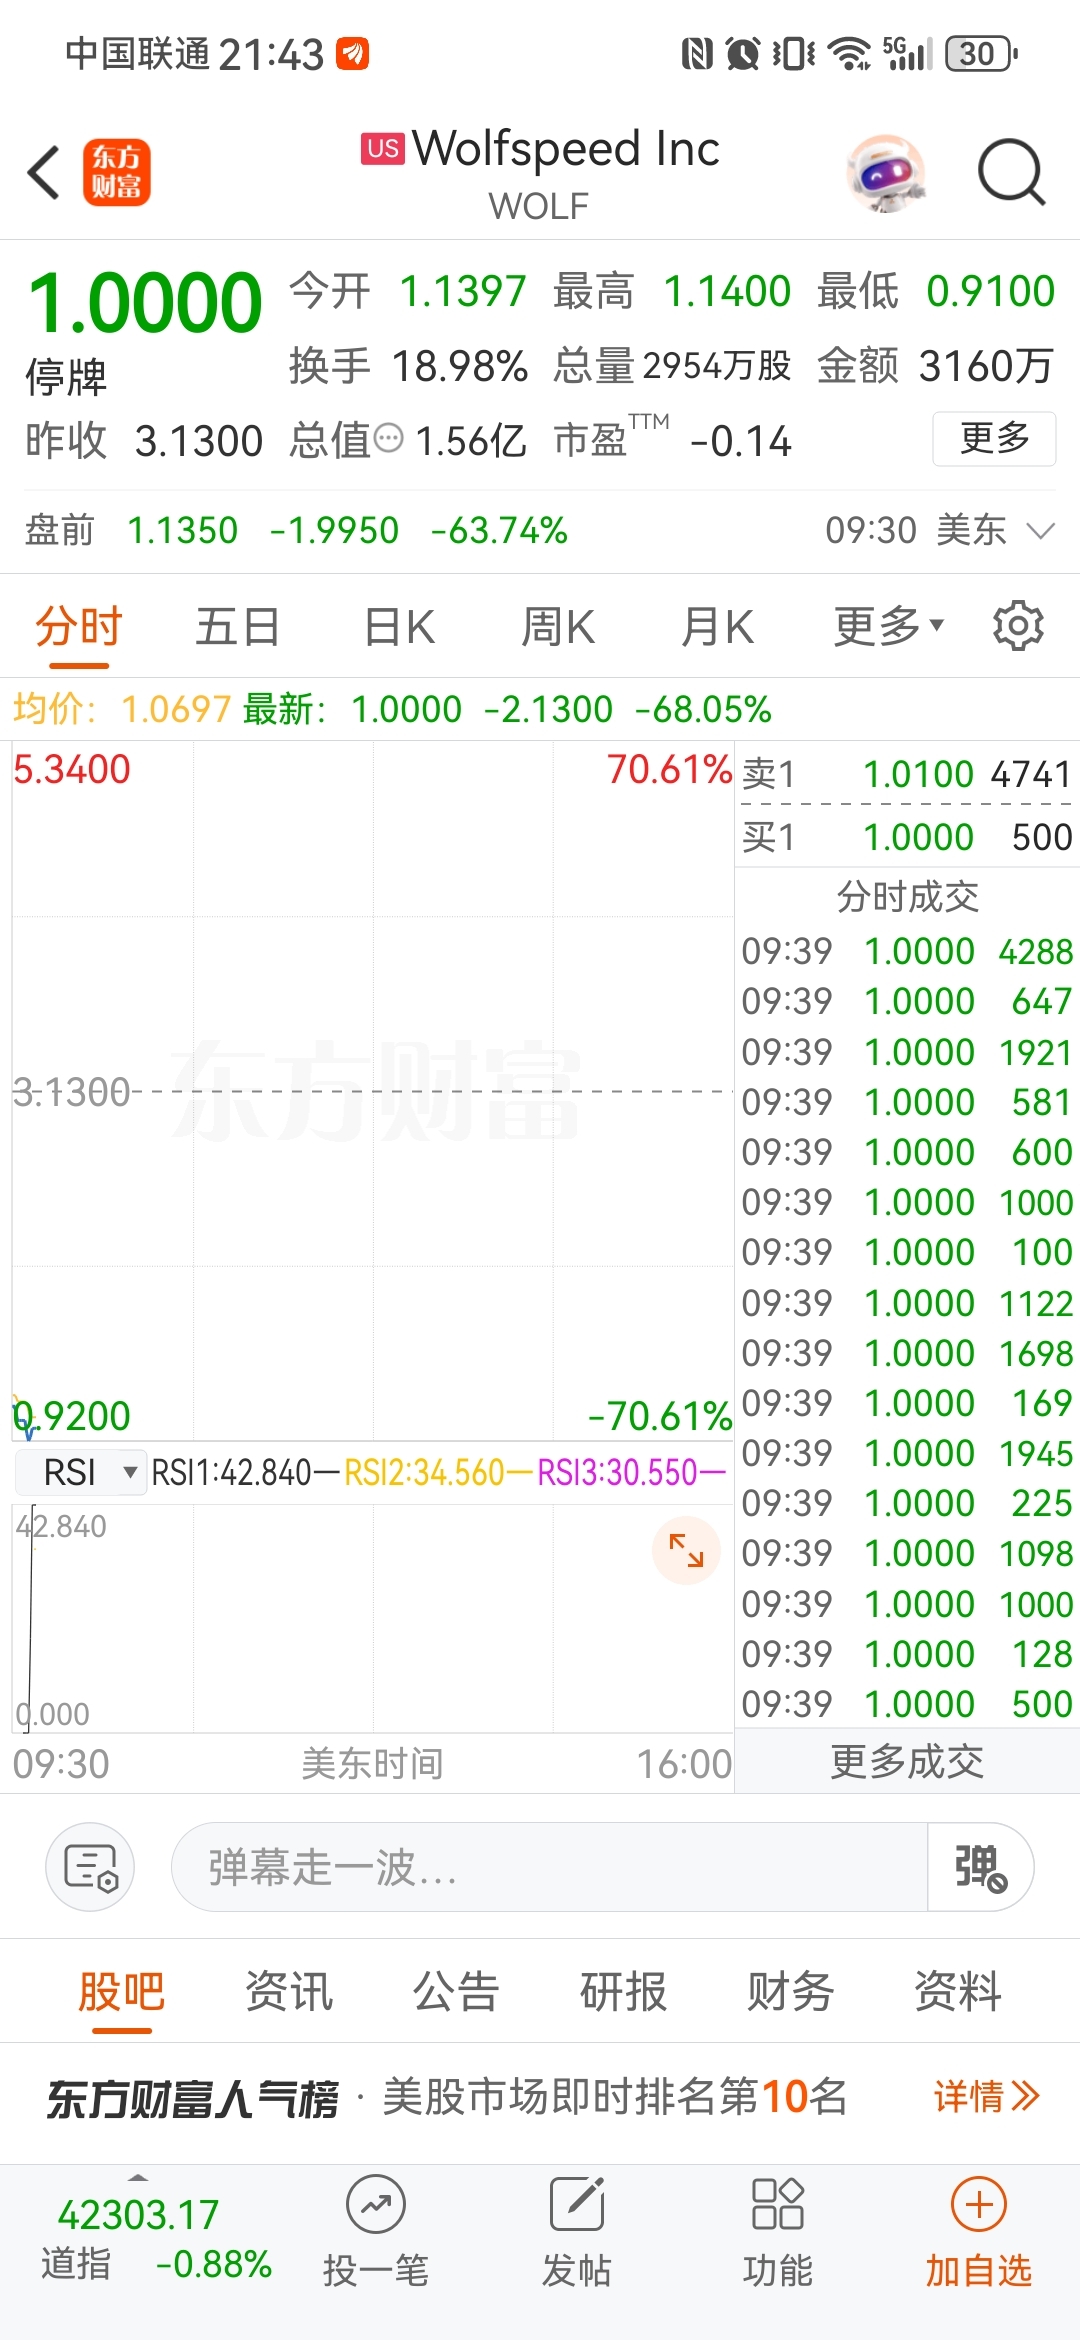The image size is (1080, 2340).
Task: Tap the trade row with volume 1698
Action: point(907,1353)
